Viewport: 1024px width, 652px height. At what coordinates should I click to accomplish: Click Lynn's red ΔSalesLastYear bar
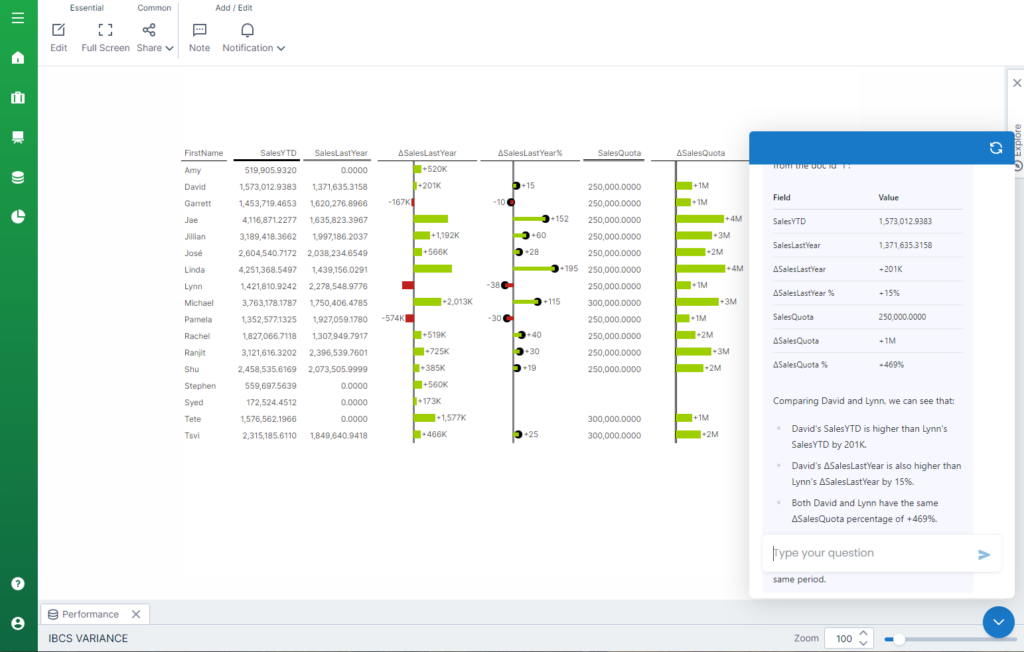tap(408, 285)
